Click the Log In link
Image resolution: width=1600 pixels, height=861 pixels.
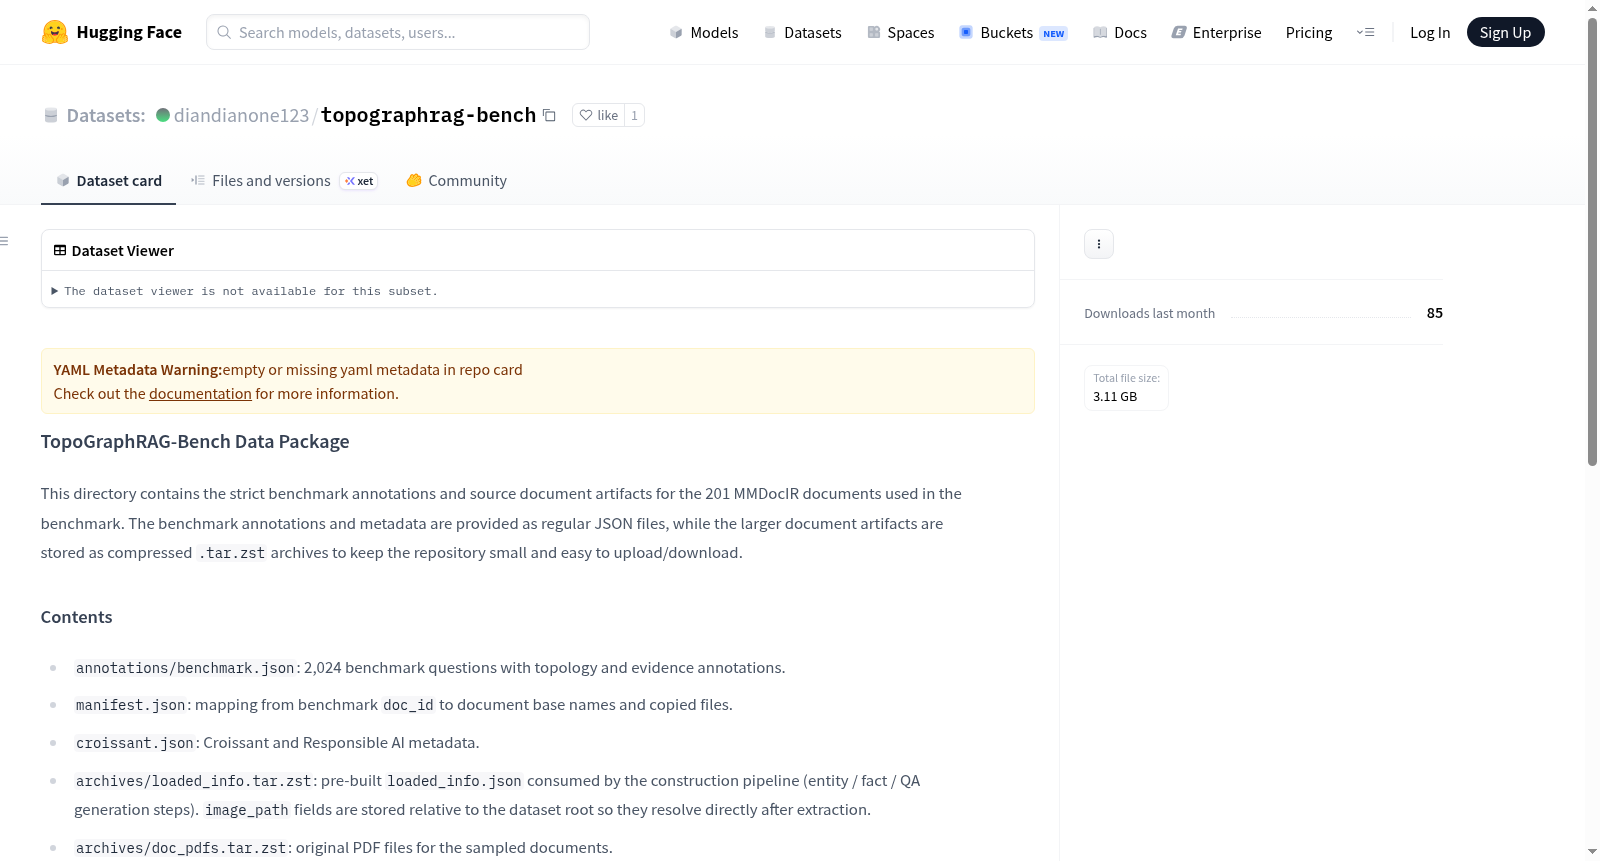tap(1430, 32)
